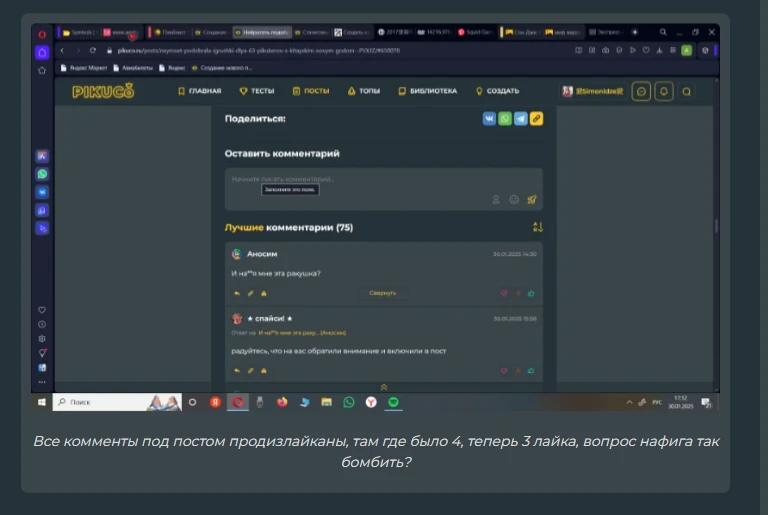
Task: Open Opera sidebar heart bookmarks icon
Action: point(42,310)
